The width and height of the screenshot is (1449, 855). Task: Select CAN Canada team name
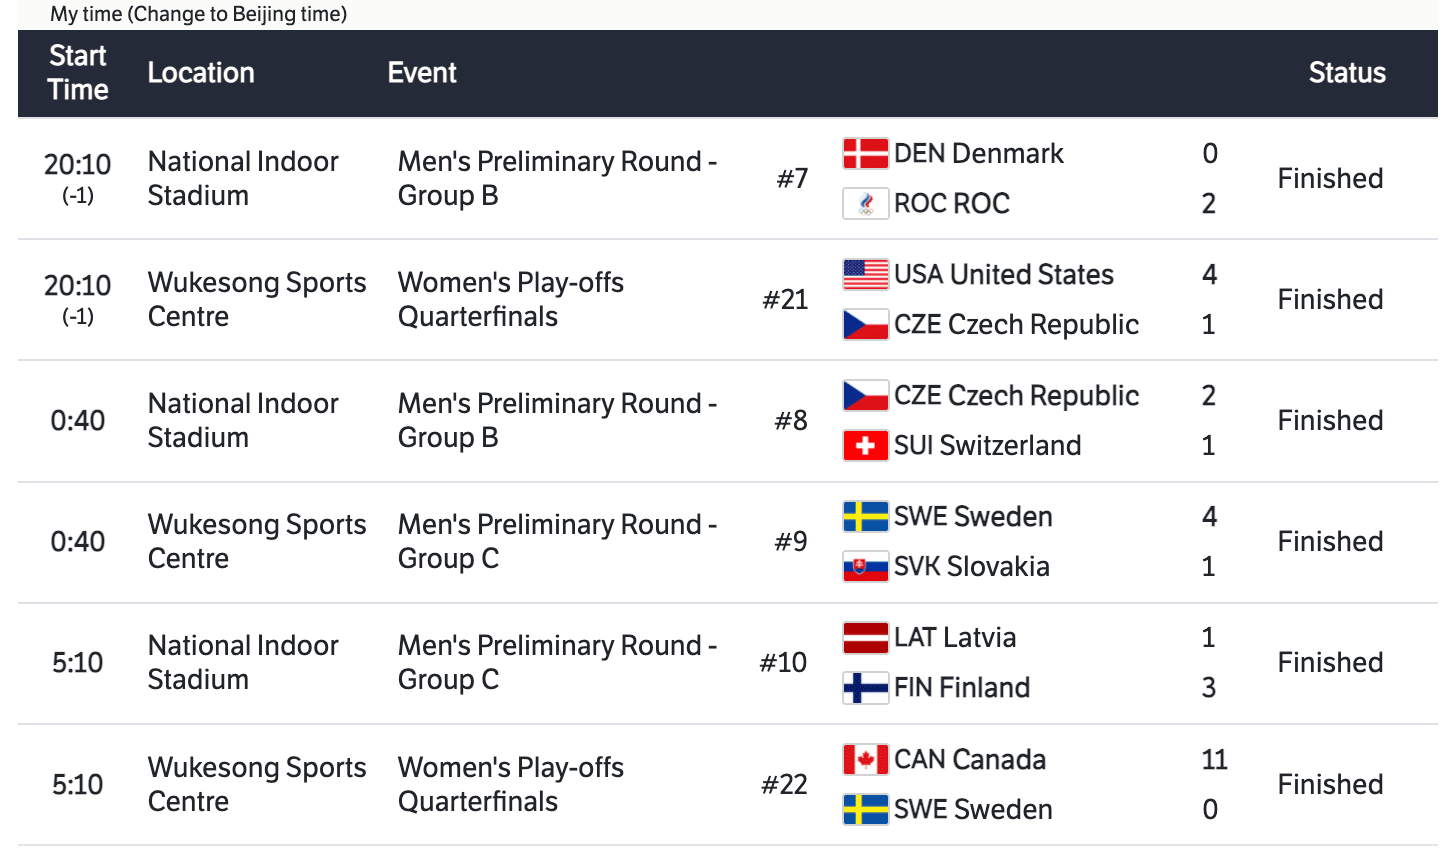(x=969, y=760)
